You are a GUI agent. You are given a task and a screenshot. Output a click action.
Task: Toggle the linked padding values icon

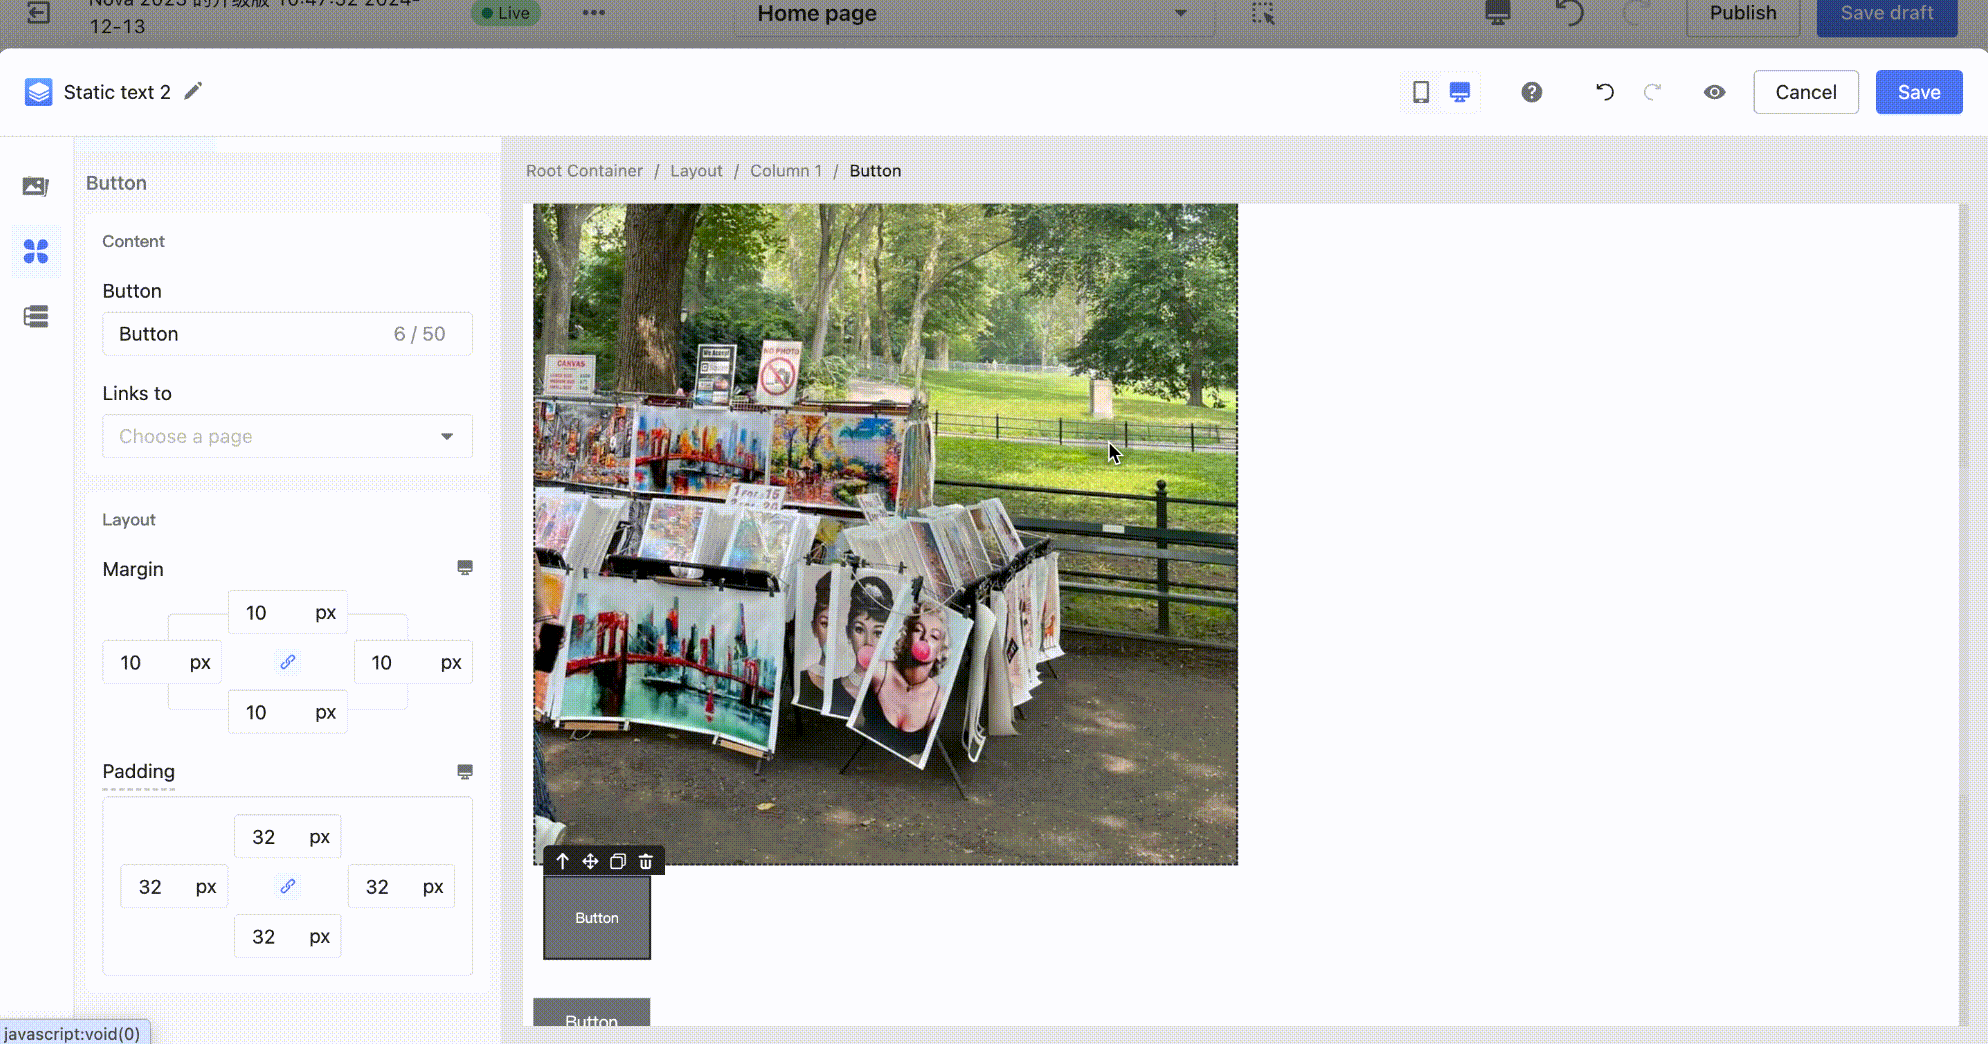pyautogui.click(x=288, y=886)
